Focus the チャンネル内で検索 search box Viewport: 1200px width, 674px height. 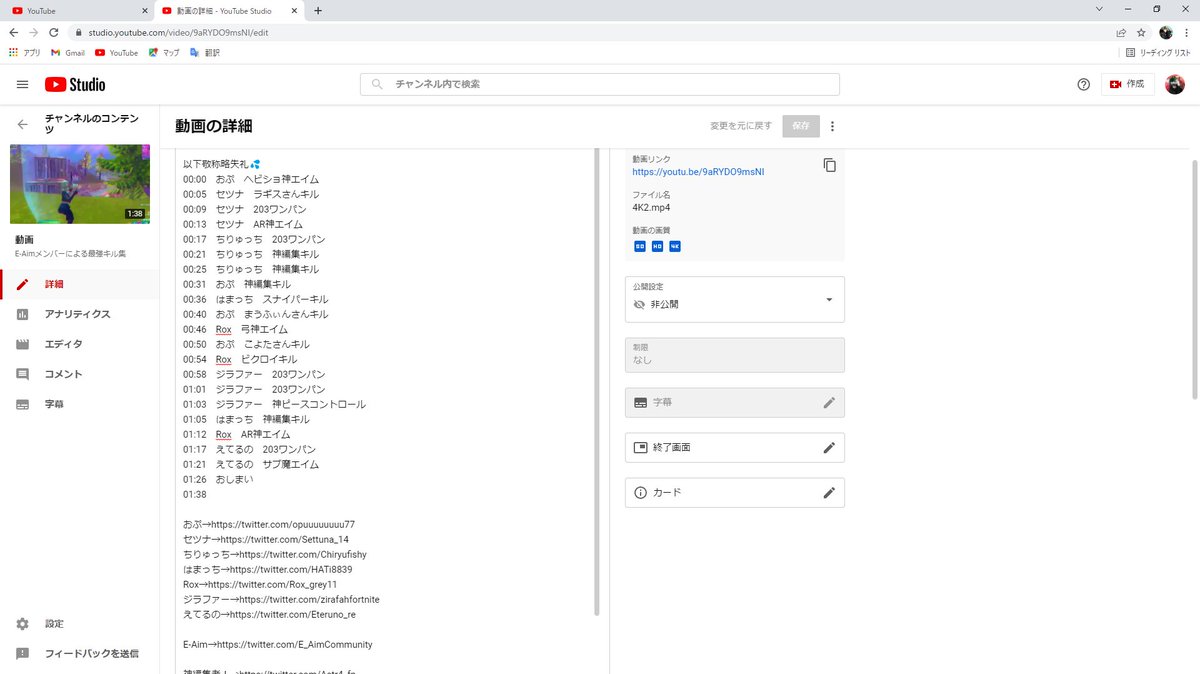(600, 84)
